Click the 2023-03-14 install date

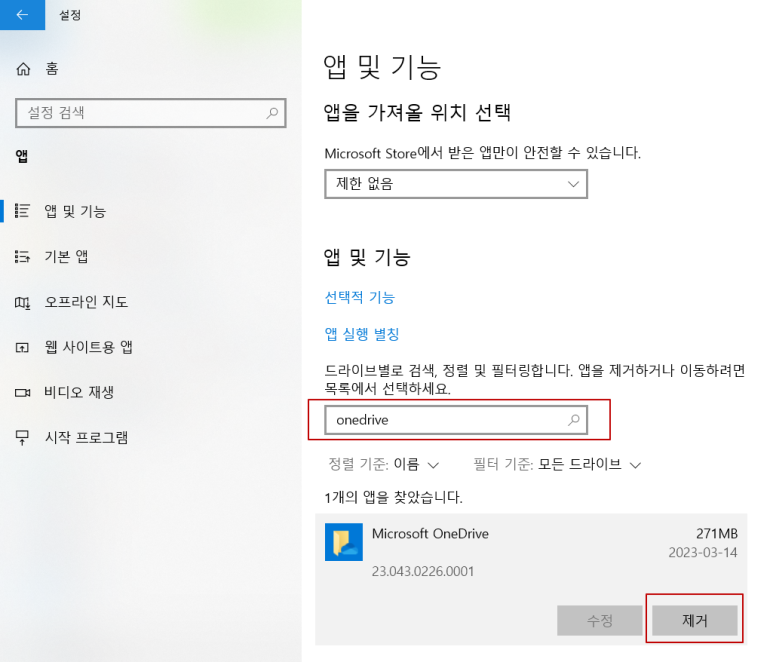[703, 552]
